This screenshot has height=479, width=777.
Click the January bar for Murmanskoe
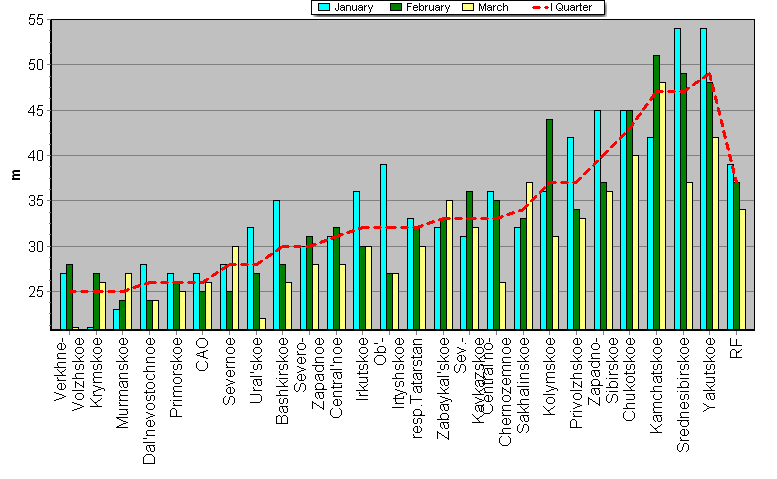click(x=116, y=319)
